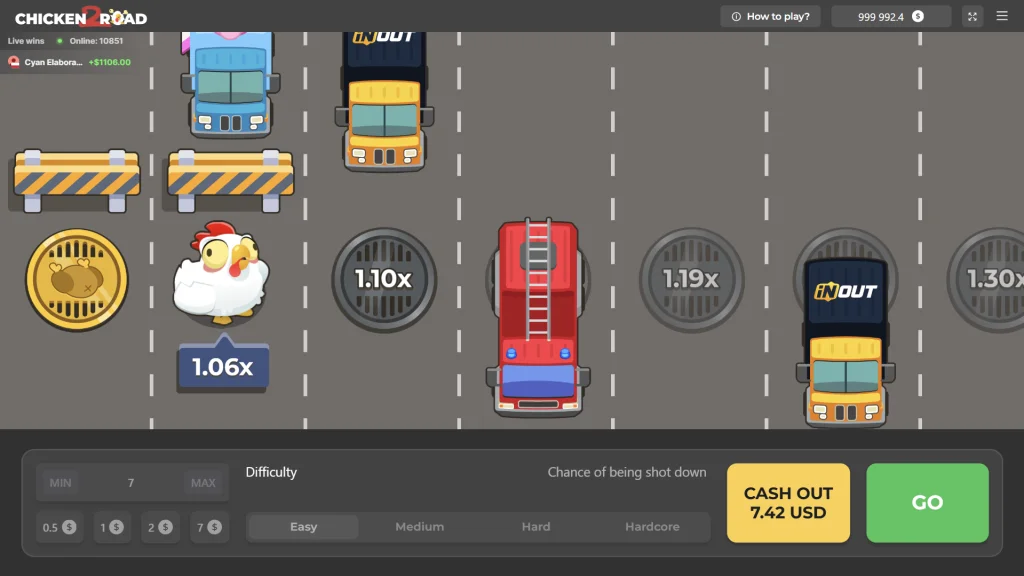Open How to play? help
The height and width of the screenshot is (576, 1024).
coord(771,16)
